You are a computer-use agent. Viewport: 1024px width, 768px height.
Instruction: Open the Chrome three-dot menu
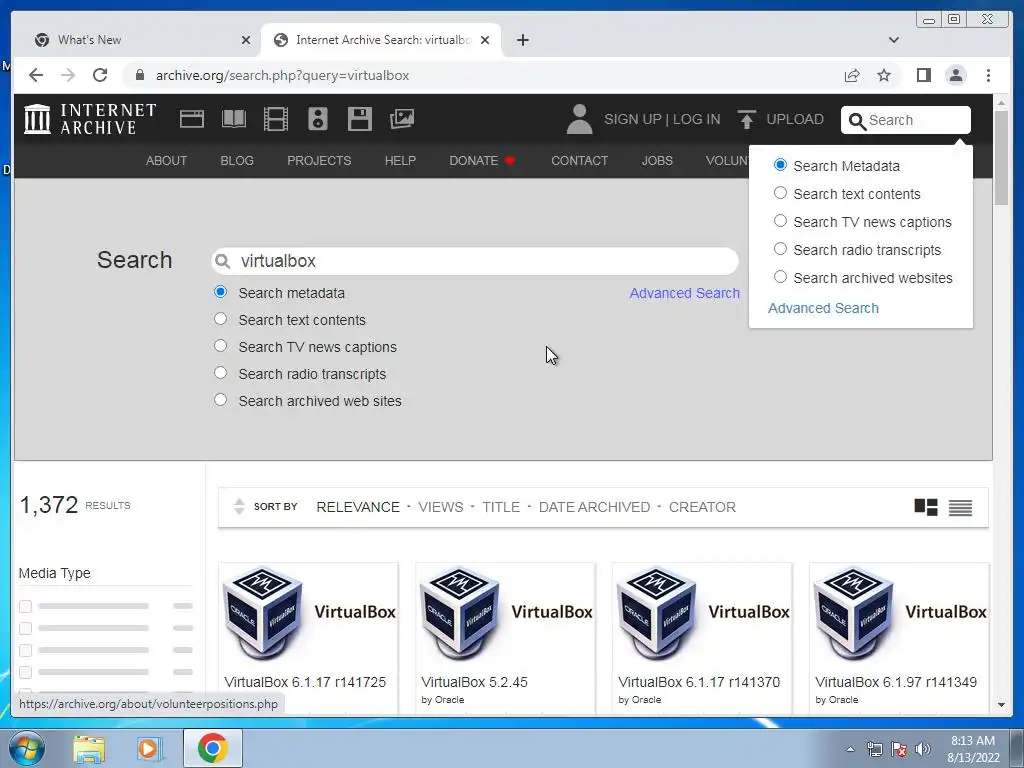click(x=988, y=75)
